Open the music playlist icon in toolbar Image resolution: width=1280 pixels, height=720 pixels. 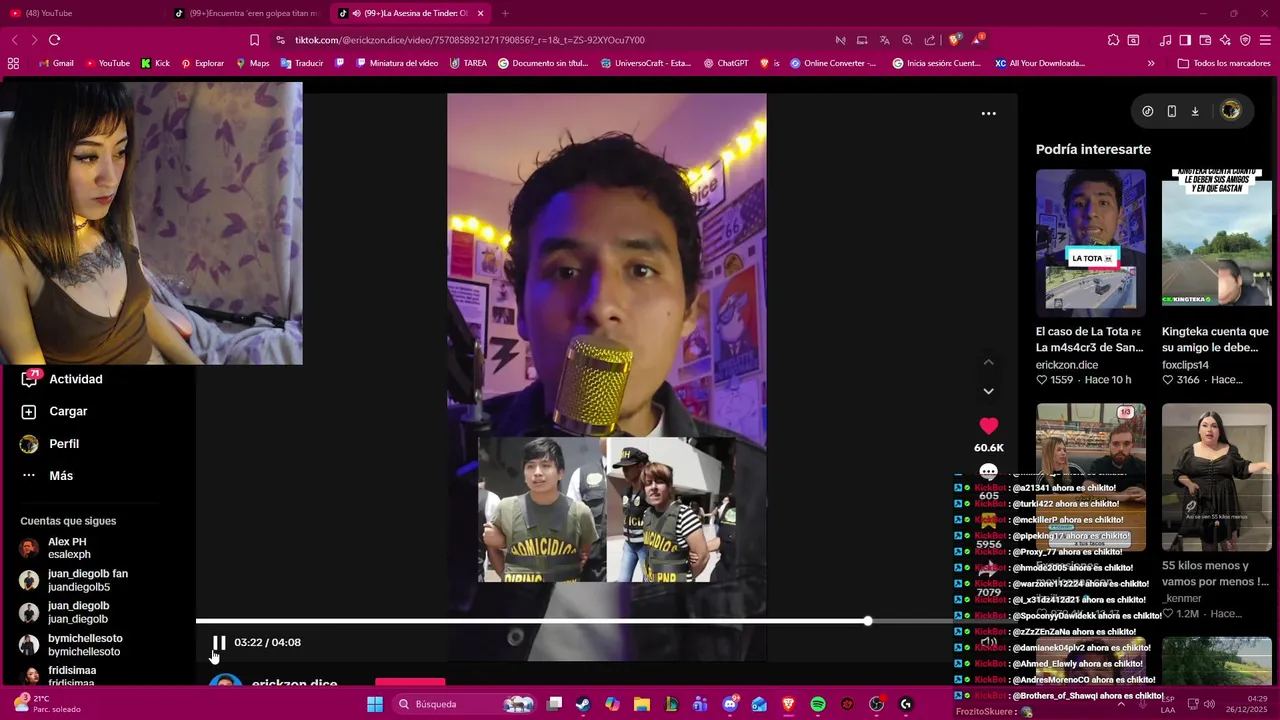click(x=1165, y=40)
